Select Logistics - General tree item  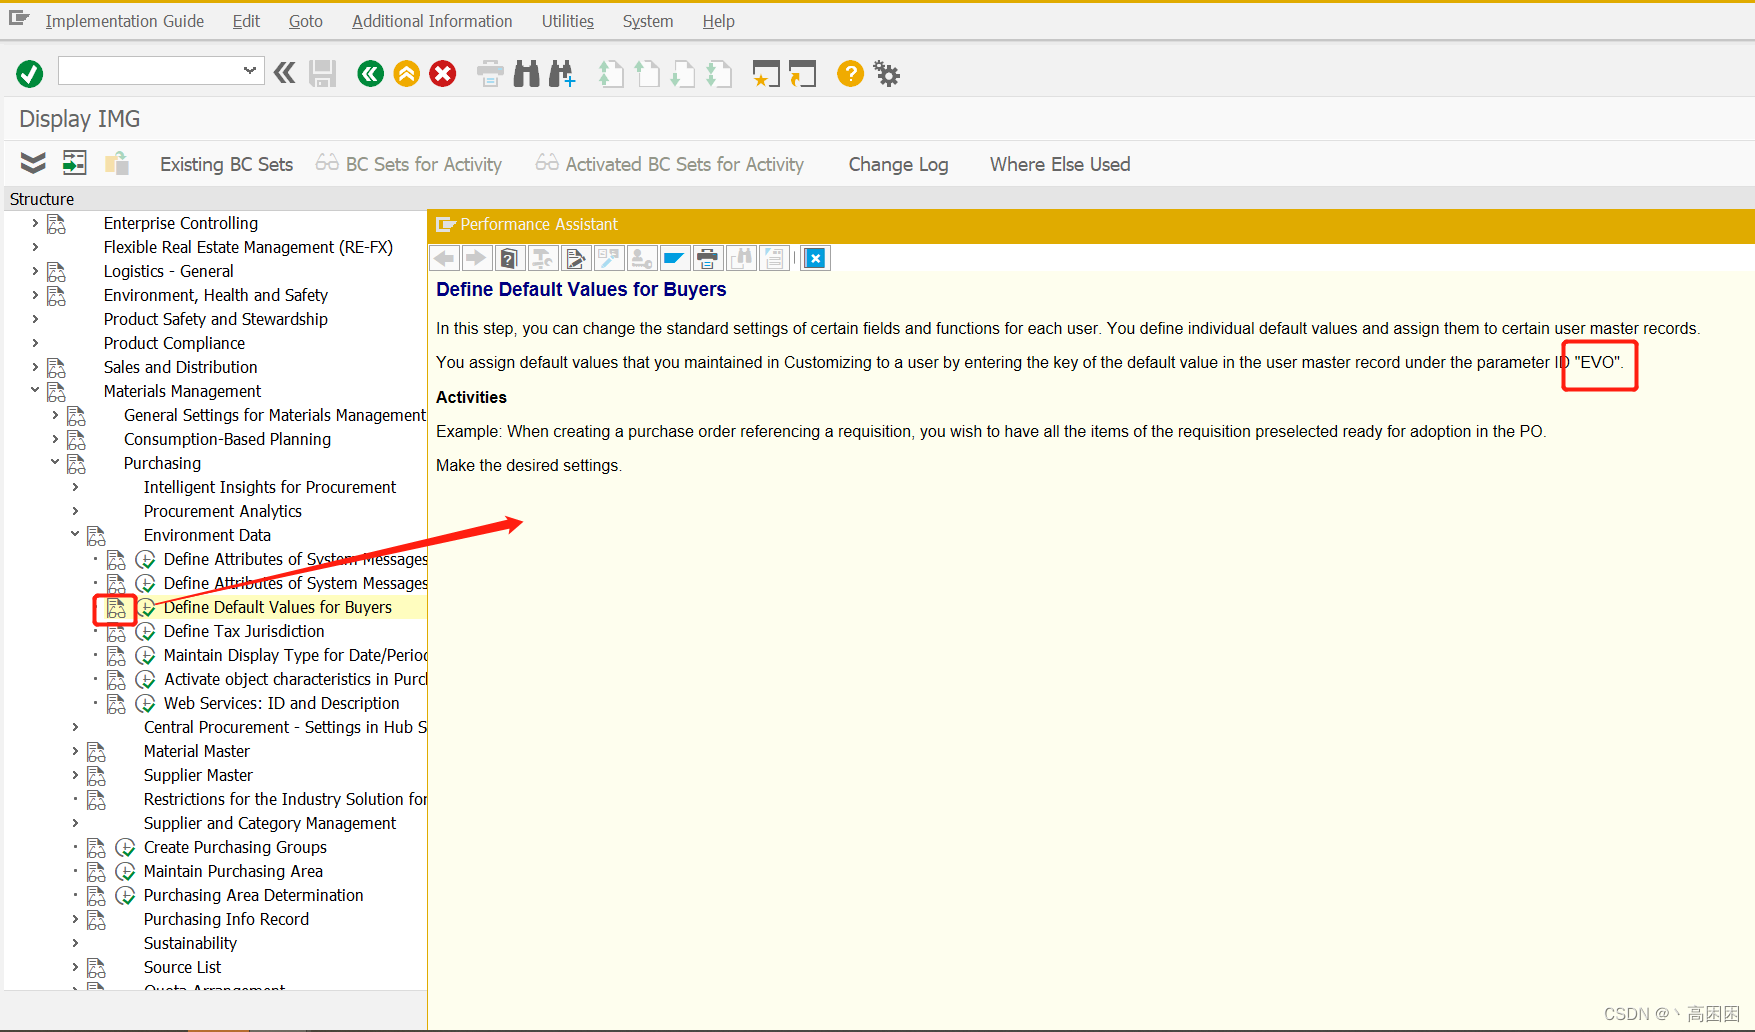[x=169, y=271]
